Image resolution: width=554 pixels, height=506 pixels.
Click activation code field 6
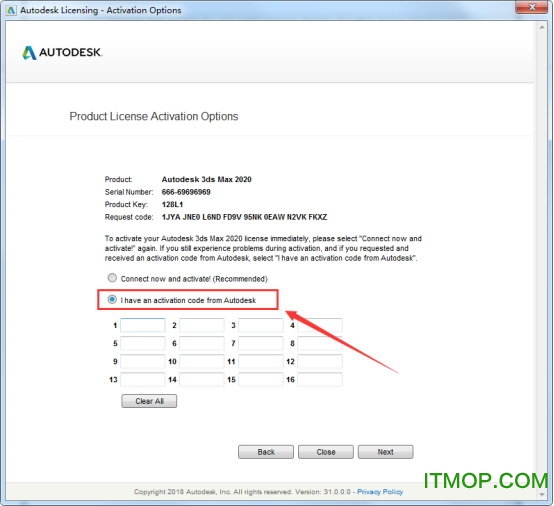pyautogui.click(x=202, y=343)
